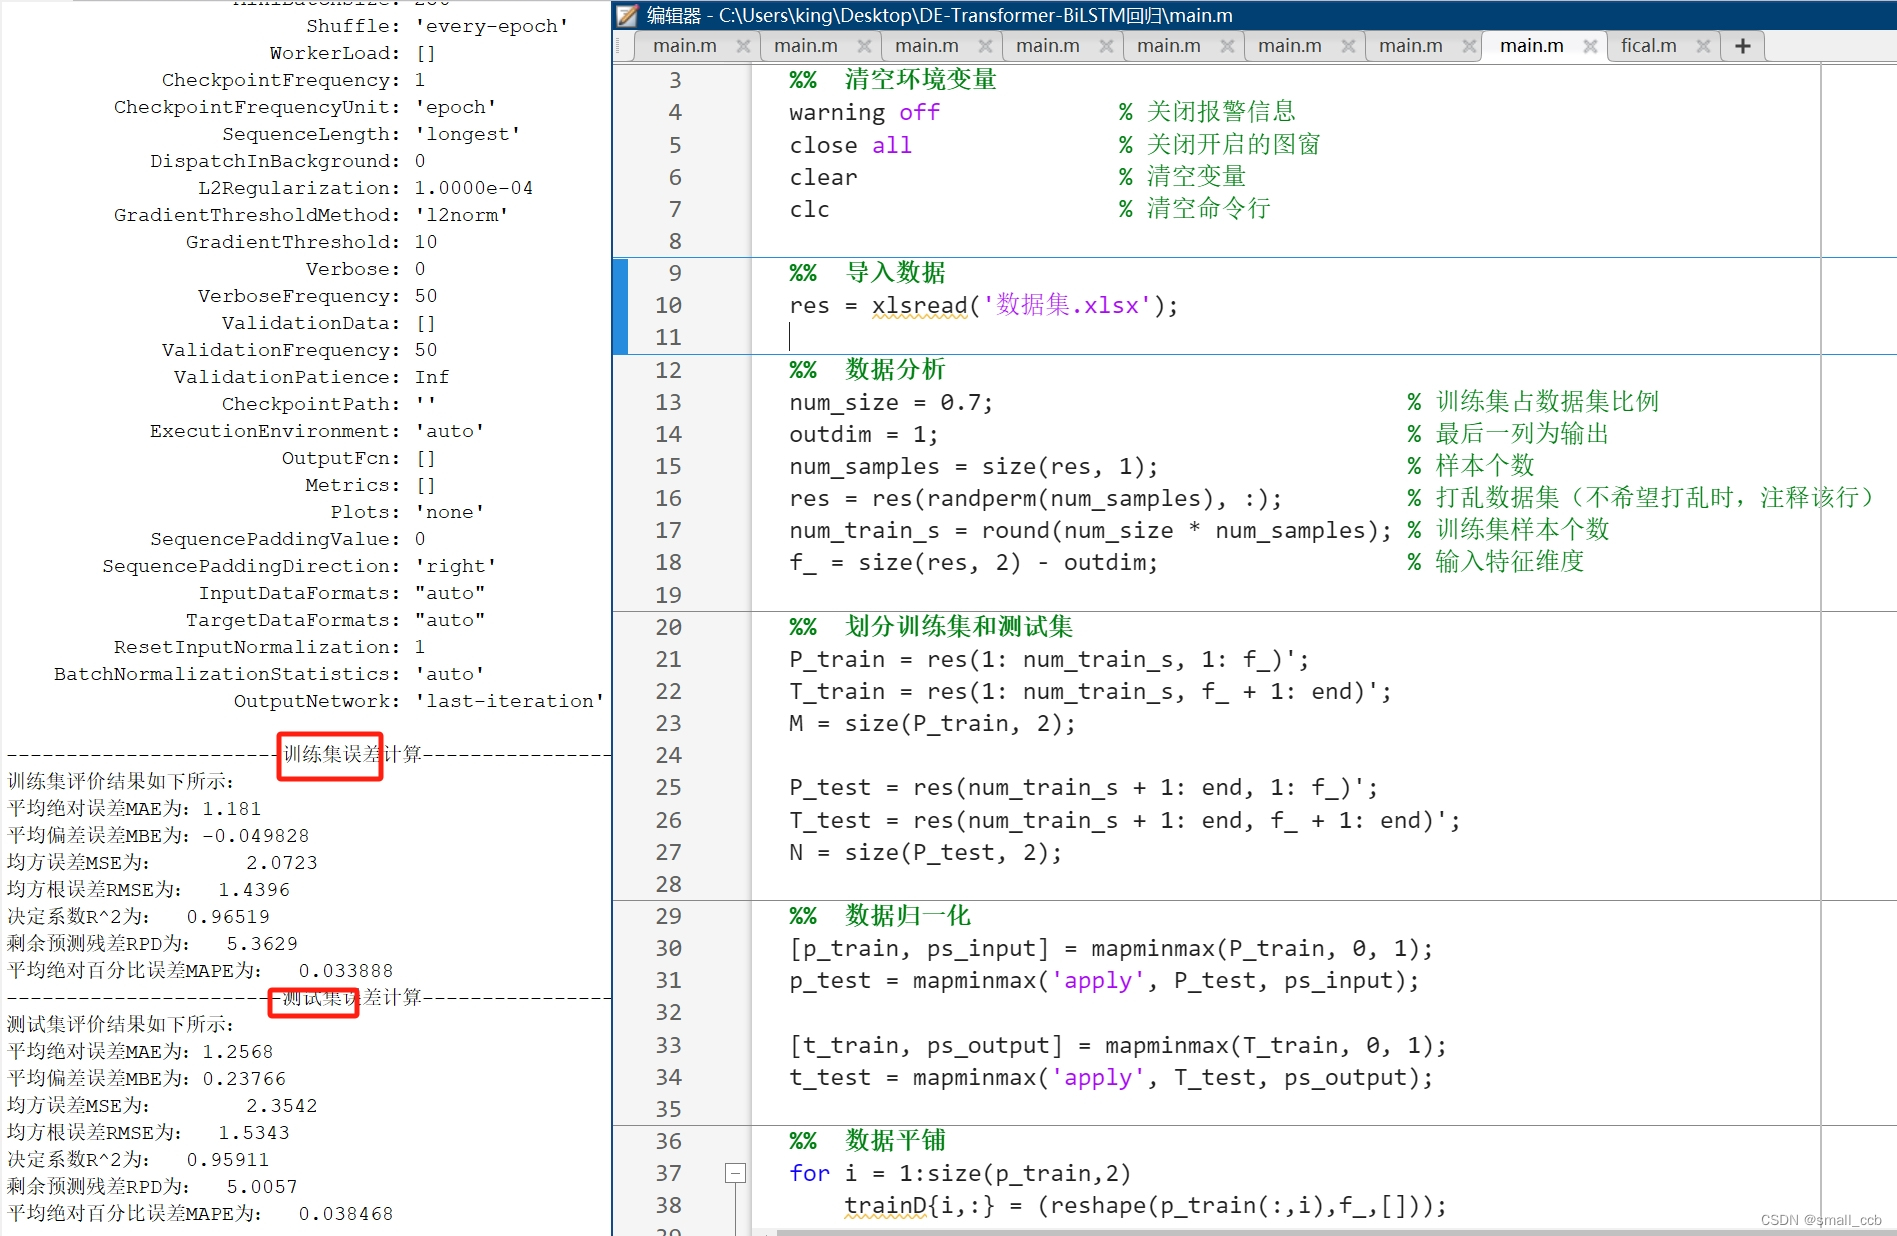Click the randperm shuffle line of code
This screenshot has height=1236, width=1897.
pyautogui.click(x=1035, y=498)
